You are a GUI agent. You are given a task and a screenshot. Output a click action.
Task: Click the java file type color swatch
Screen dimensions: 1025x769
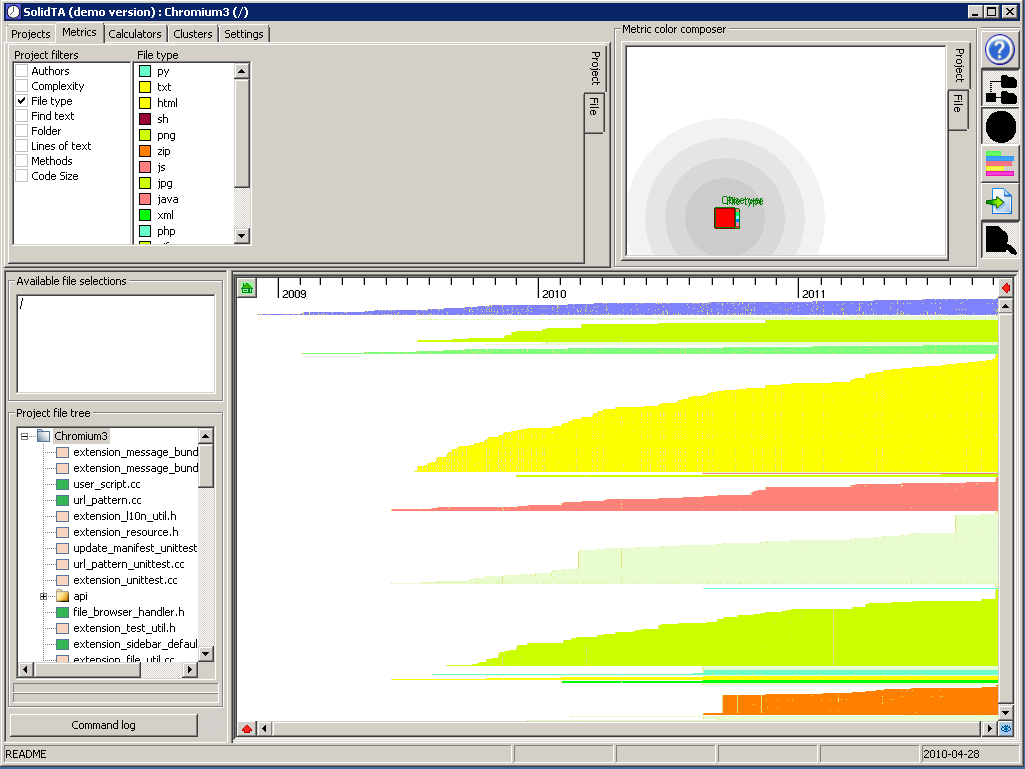[x=145, y=199]
